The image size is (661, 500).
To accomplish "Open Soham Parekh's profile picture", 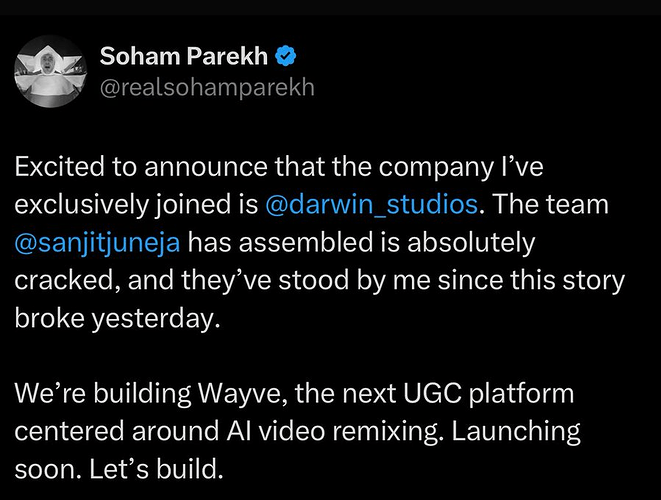I will tap(51, 71).
